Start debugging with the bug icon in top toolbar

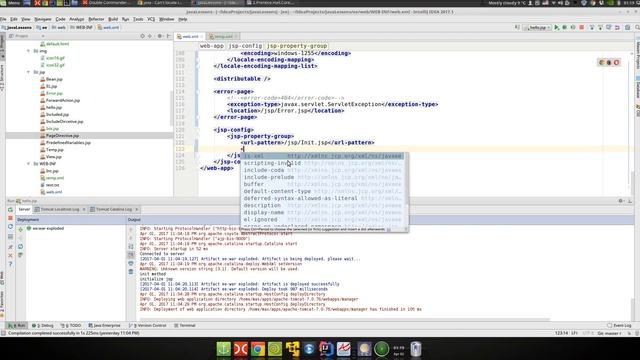(x=565, y=28)
